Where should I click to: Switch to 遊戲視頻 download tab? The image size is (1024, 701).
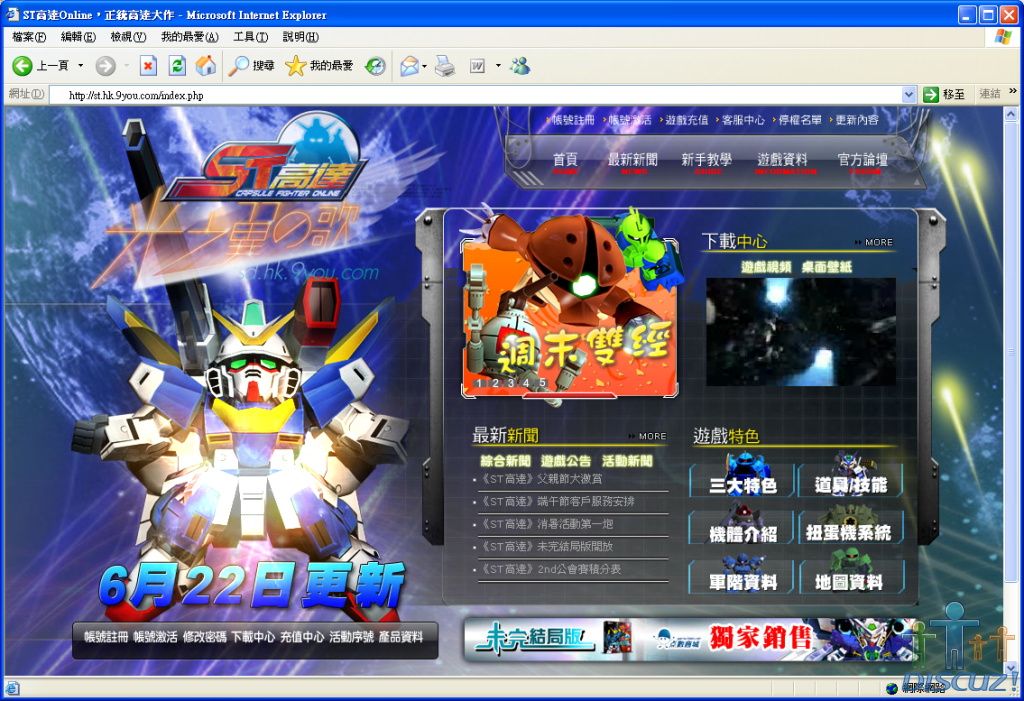pos(766,267)
